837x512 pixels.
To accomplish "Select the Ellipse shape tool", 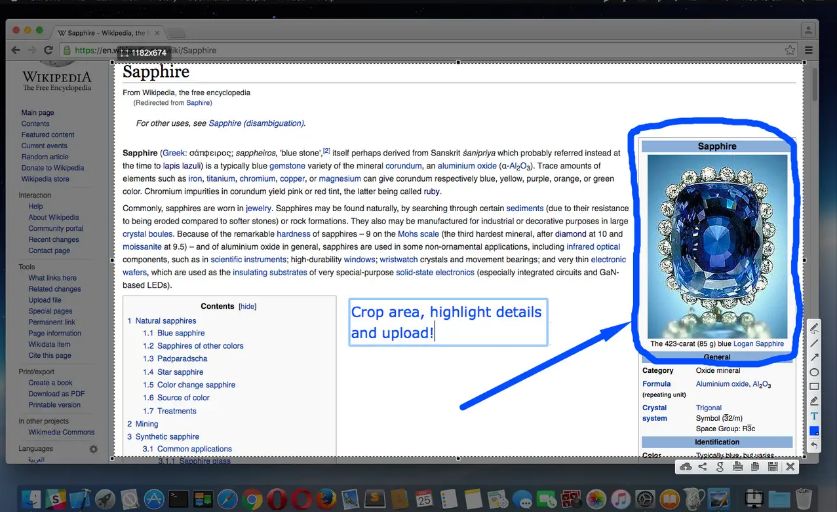I will coord(814,372).
